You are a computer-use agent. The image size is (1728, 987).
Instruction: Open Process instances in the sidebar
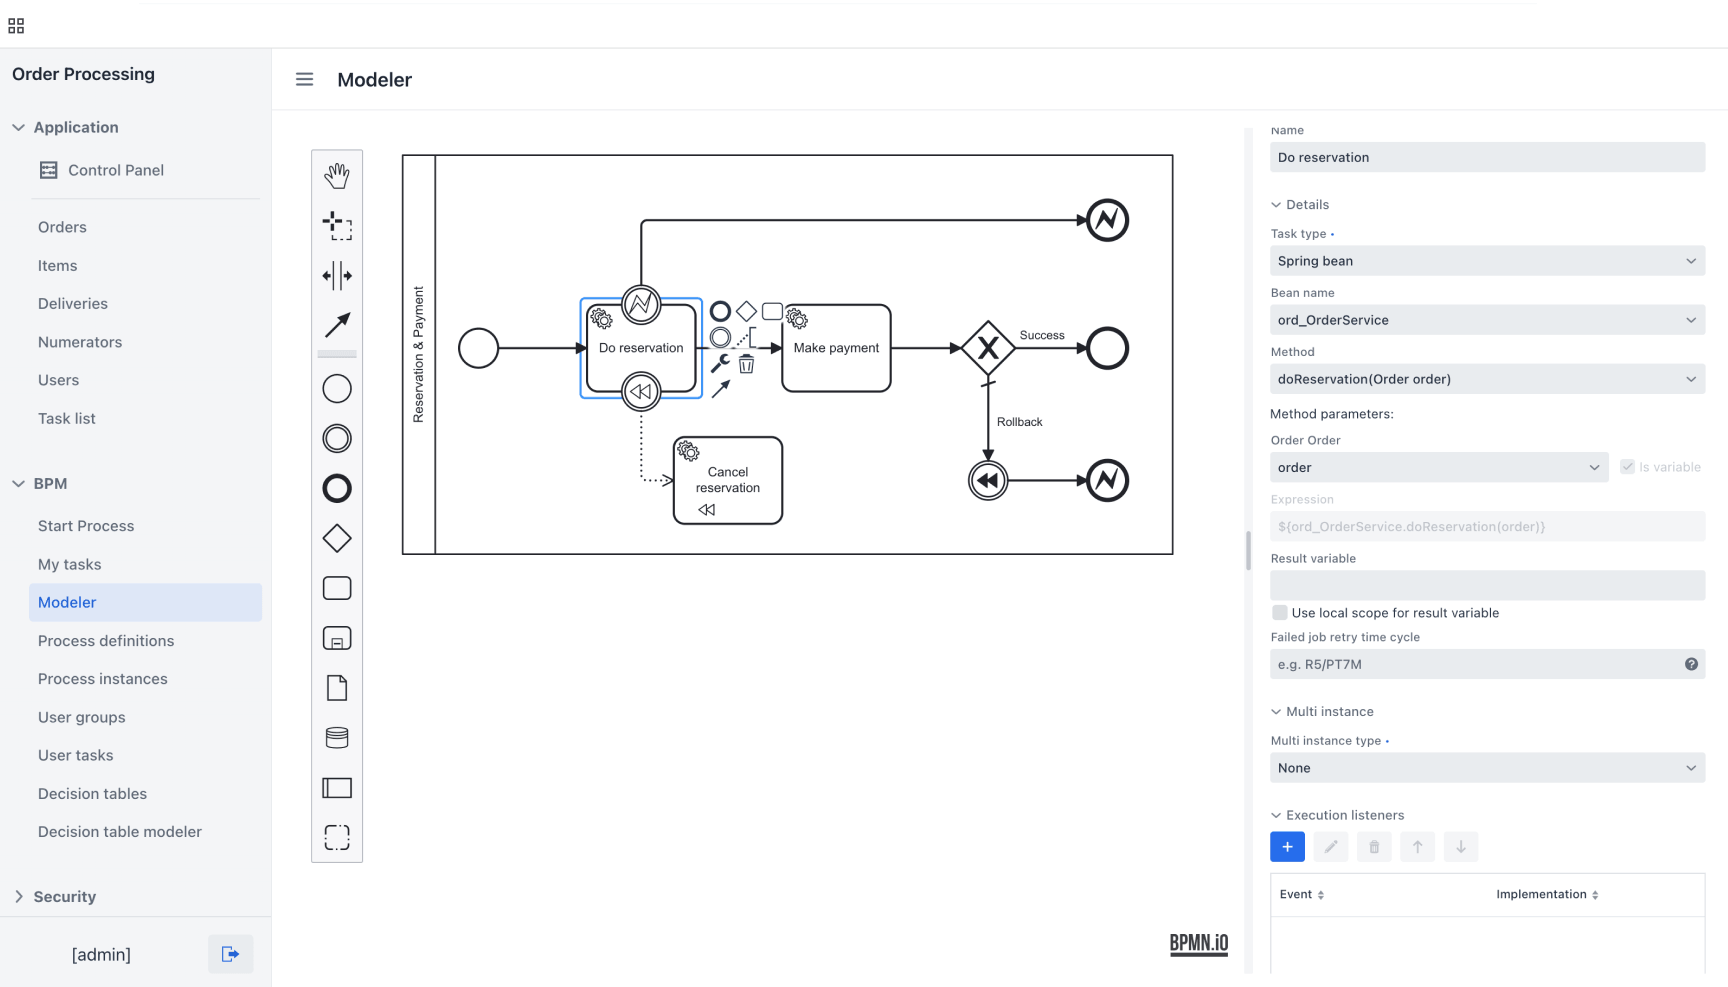pyautogui.click(x=103, y=679)
